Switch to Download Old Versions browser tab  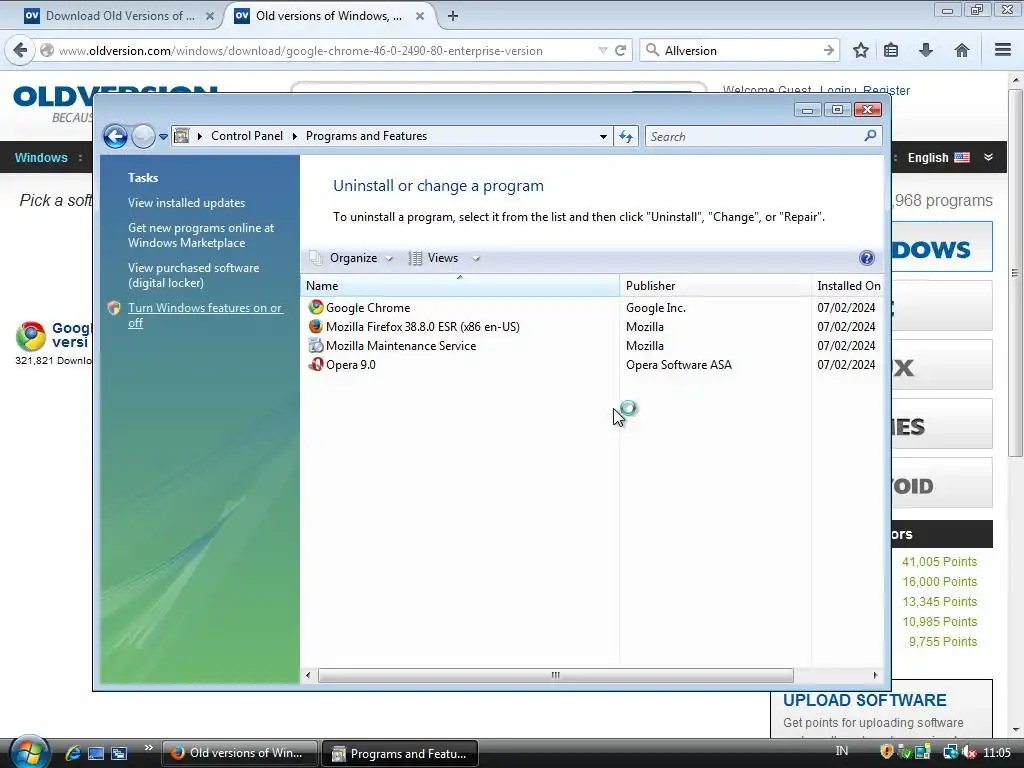pos(118,16)
